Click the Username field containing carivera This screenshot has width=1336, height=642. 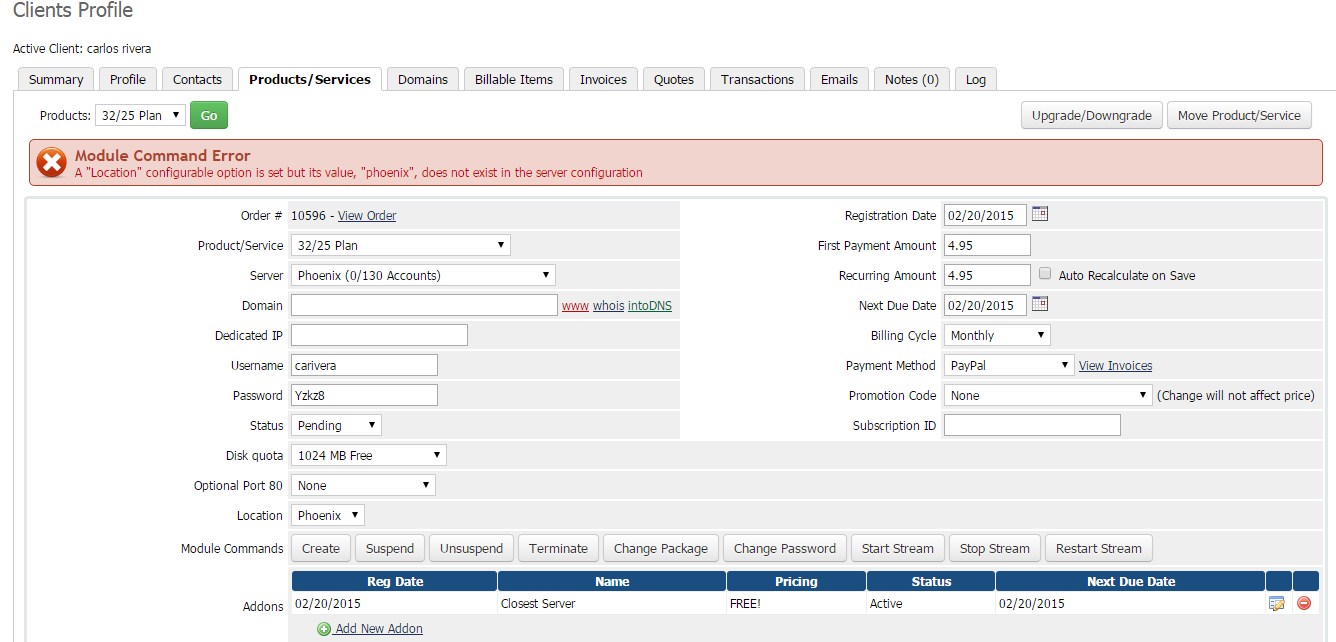click(364, 365)
